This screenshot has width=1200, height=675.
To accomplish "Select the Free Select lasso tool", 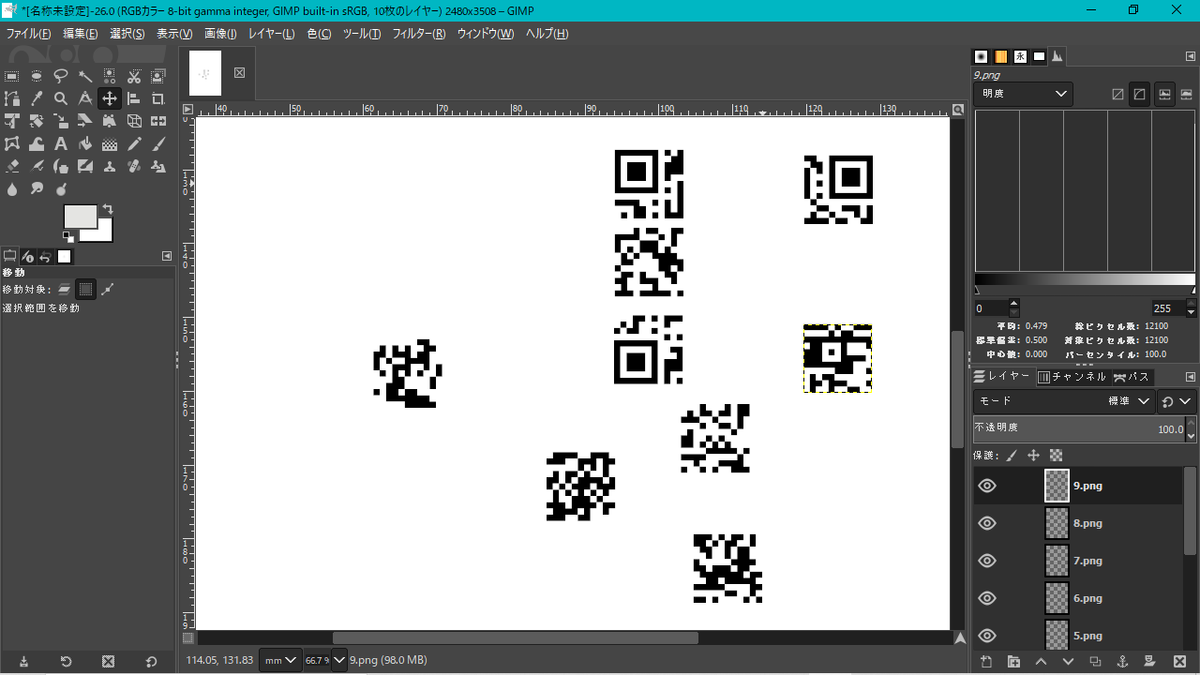I will [61, 76].
